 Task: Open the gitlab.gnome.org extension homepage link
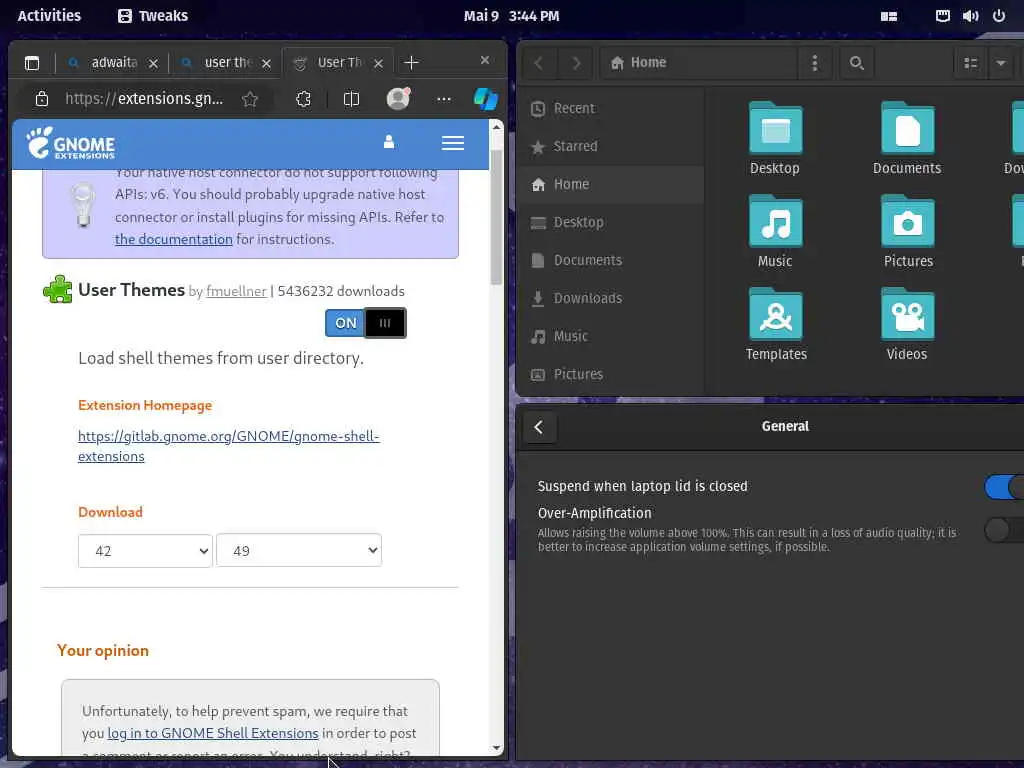coord(229,446)
